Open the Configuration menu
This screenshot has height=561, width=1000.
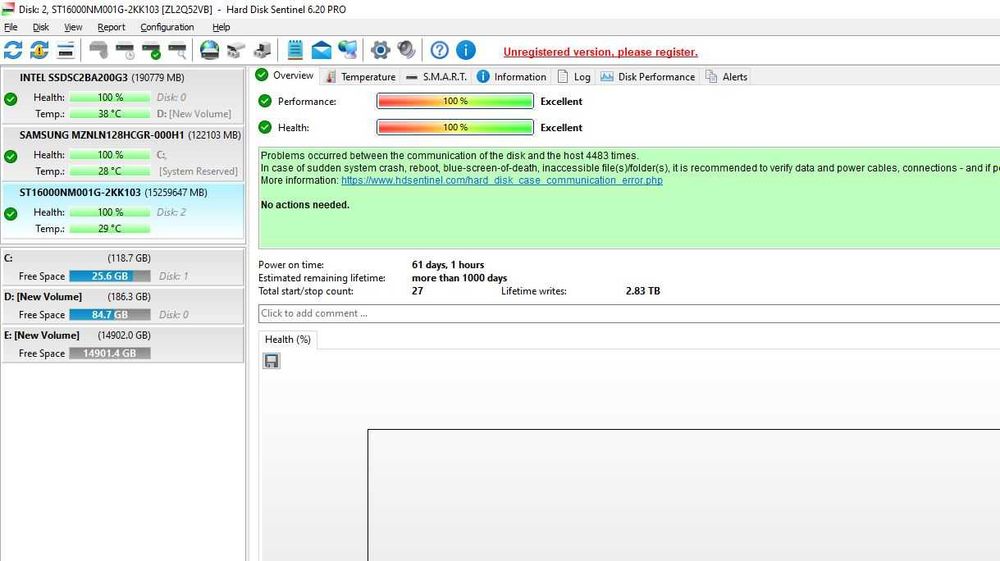click(x=167, y=27)
